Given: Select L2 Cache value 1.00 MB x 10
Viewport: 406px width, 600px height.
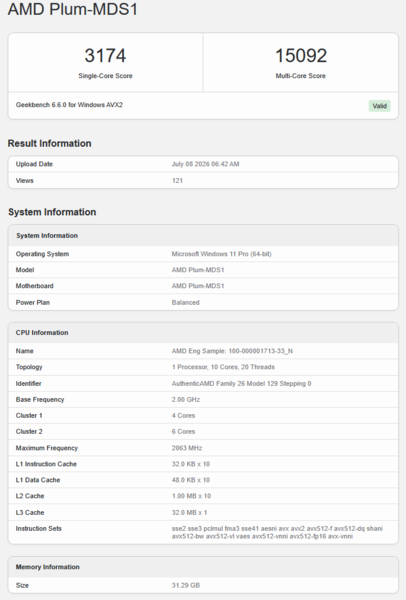Looking at the screenshot, I should 191,497.
